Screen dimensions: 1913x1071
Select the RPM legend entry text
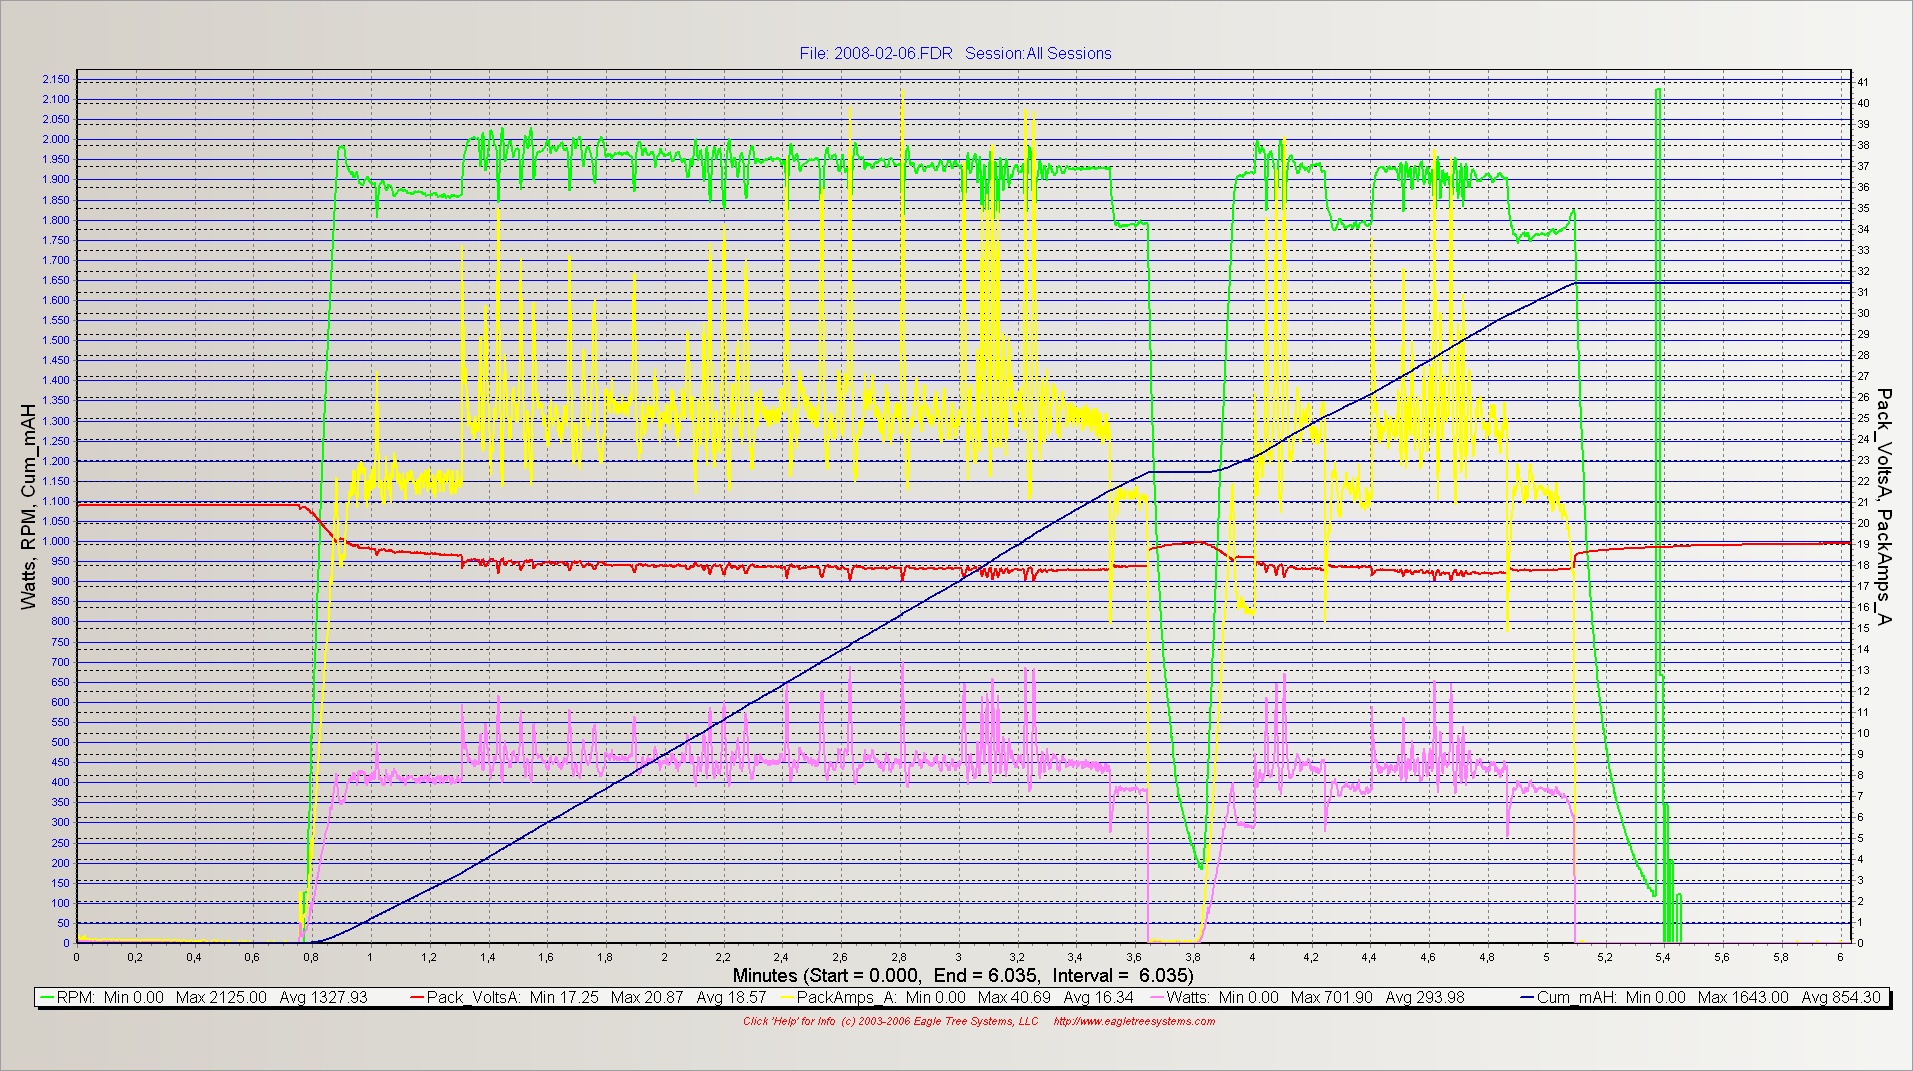click(x=200, y=997)
